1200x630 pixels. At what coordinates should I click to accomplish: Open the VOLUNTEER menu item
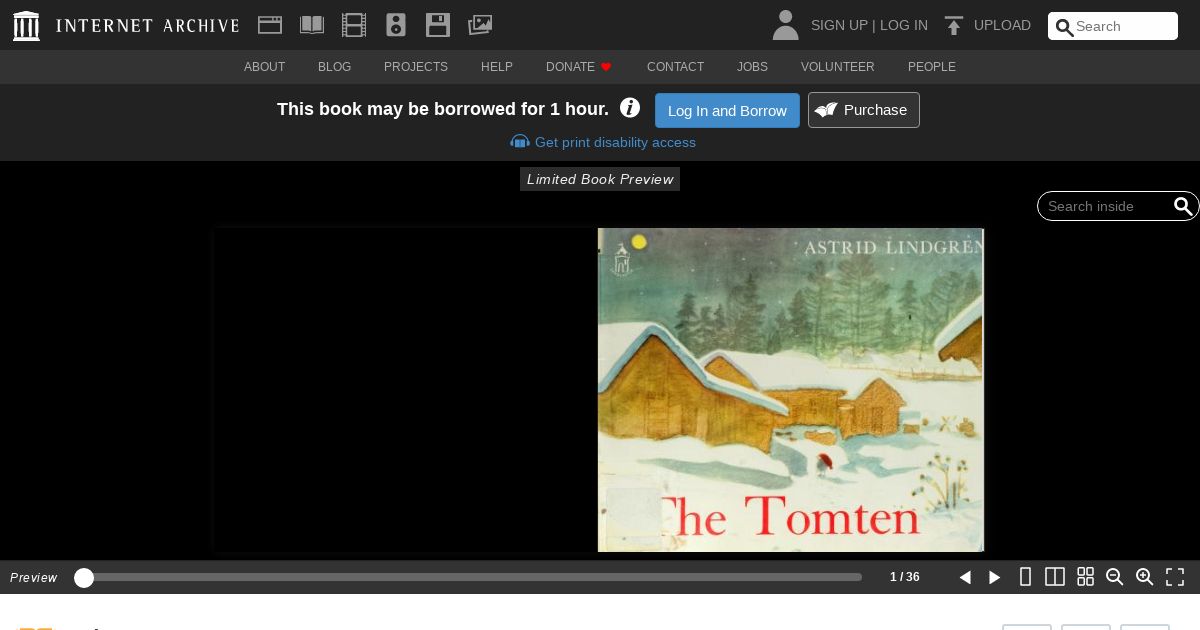[x=838, y=67]
